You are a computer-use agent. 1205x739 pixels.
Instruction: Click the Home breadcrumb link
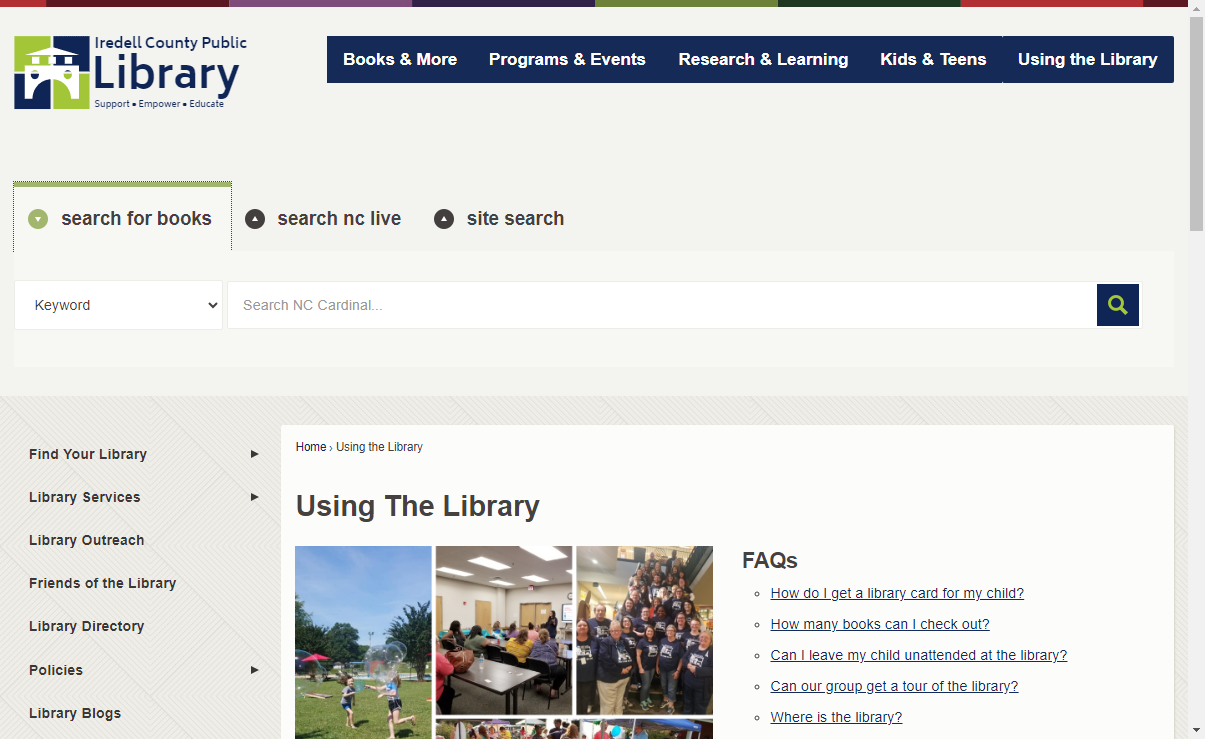coord(311,447)
